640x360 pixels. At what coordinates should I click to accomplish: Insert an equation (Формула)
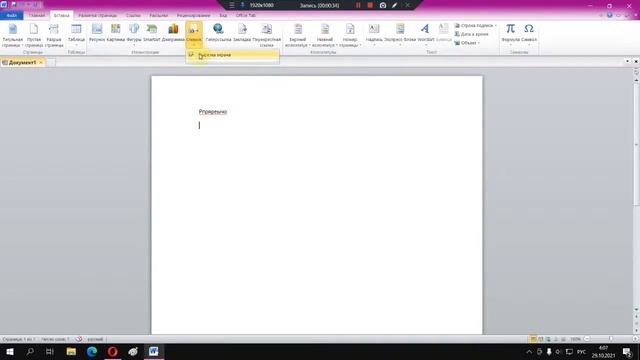click(510, 35)
